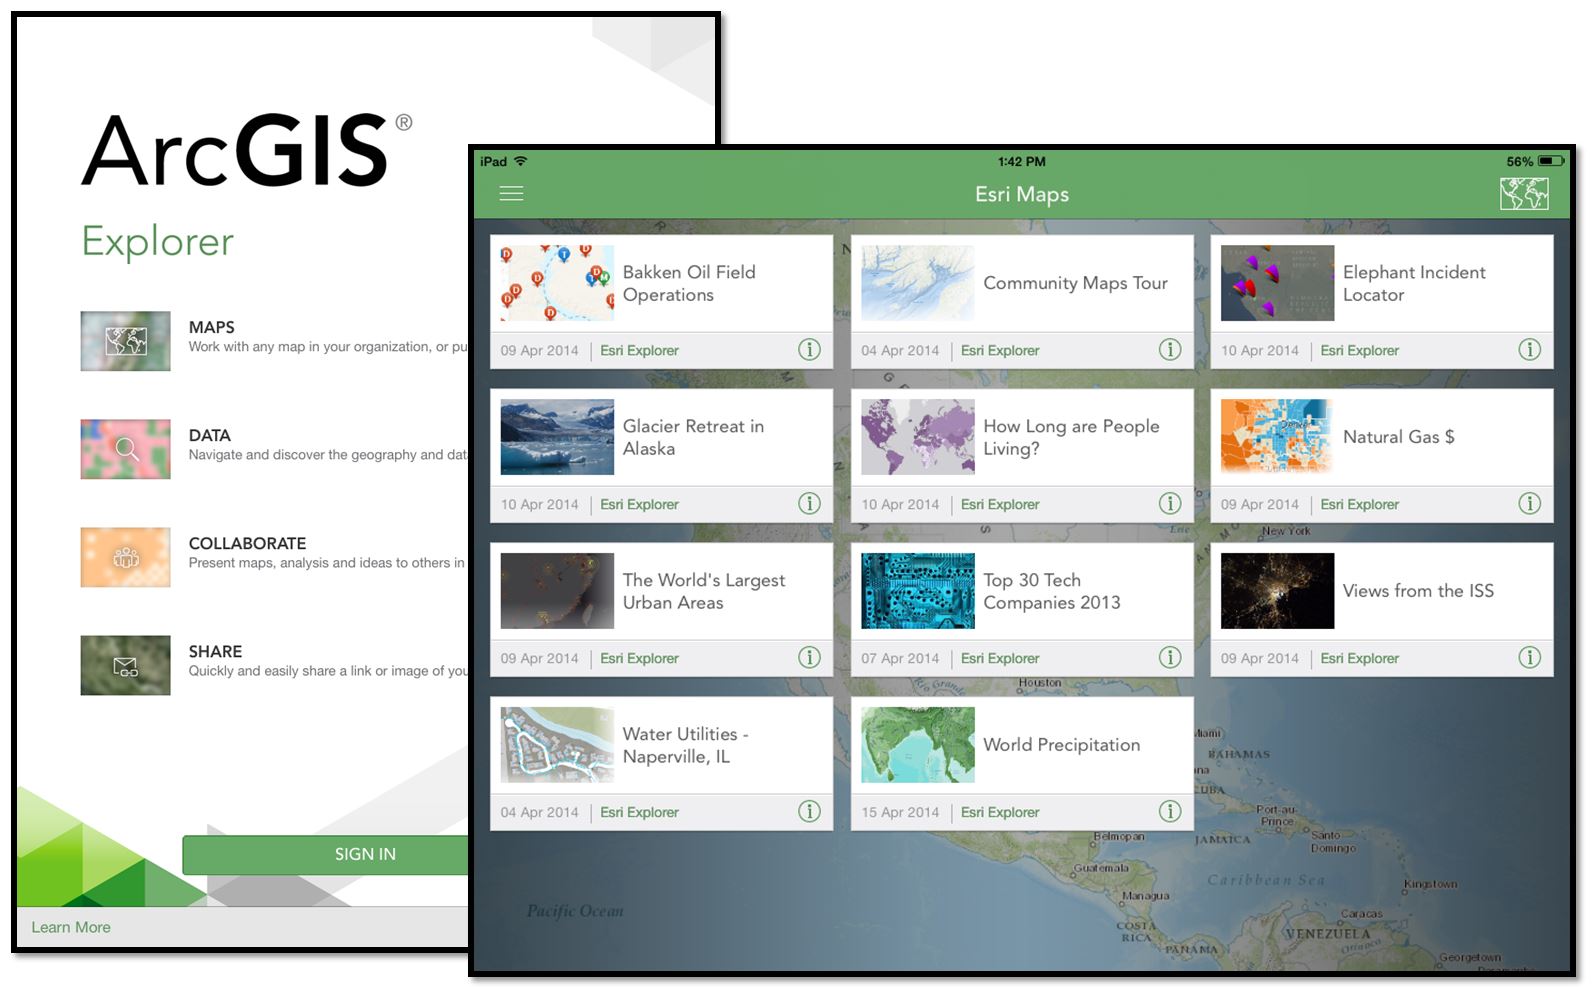Screen dimensions: 1592x988
Task: Click the COLLABORATE heading
Action: click(x=248, y=543)
